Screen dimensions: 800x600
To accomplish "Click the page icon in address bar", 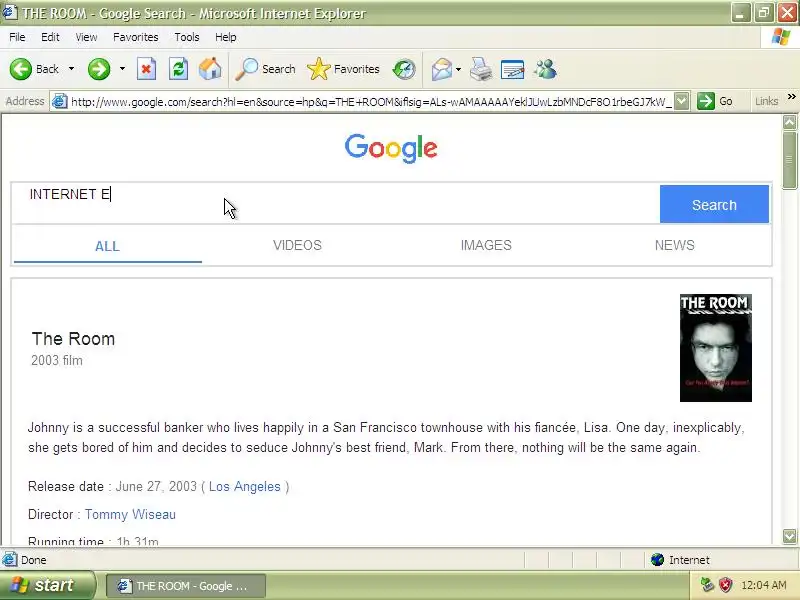I will tap(60, 102).
